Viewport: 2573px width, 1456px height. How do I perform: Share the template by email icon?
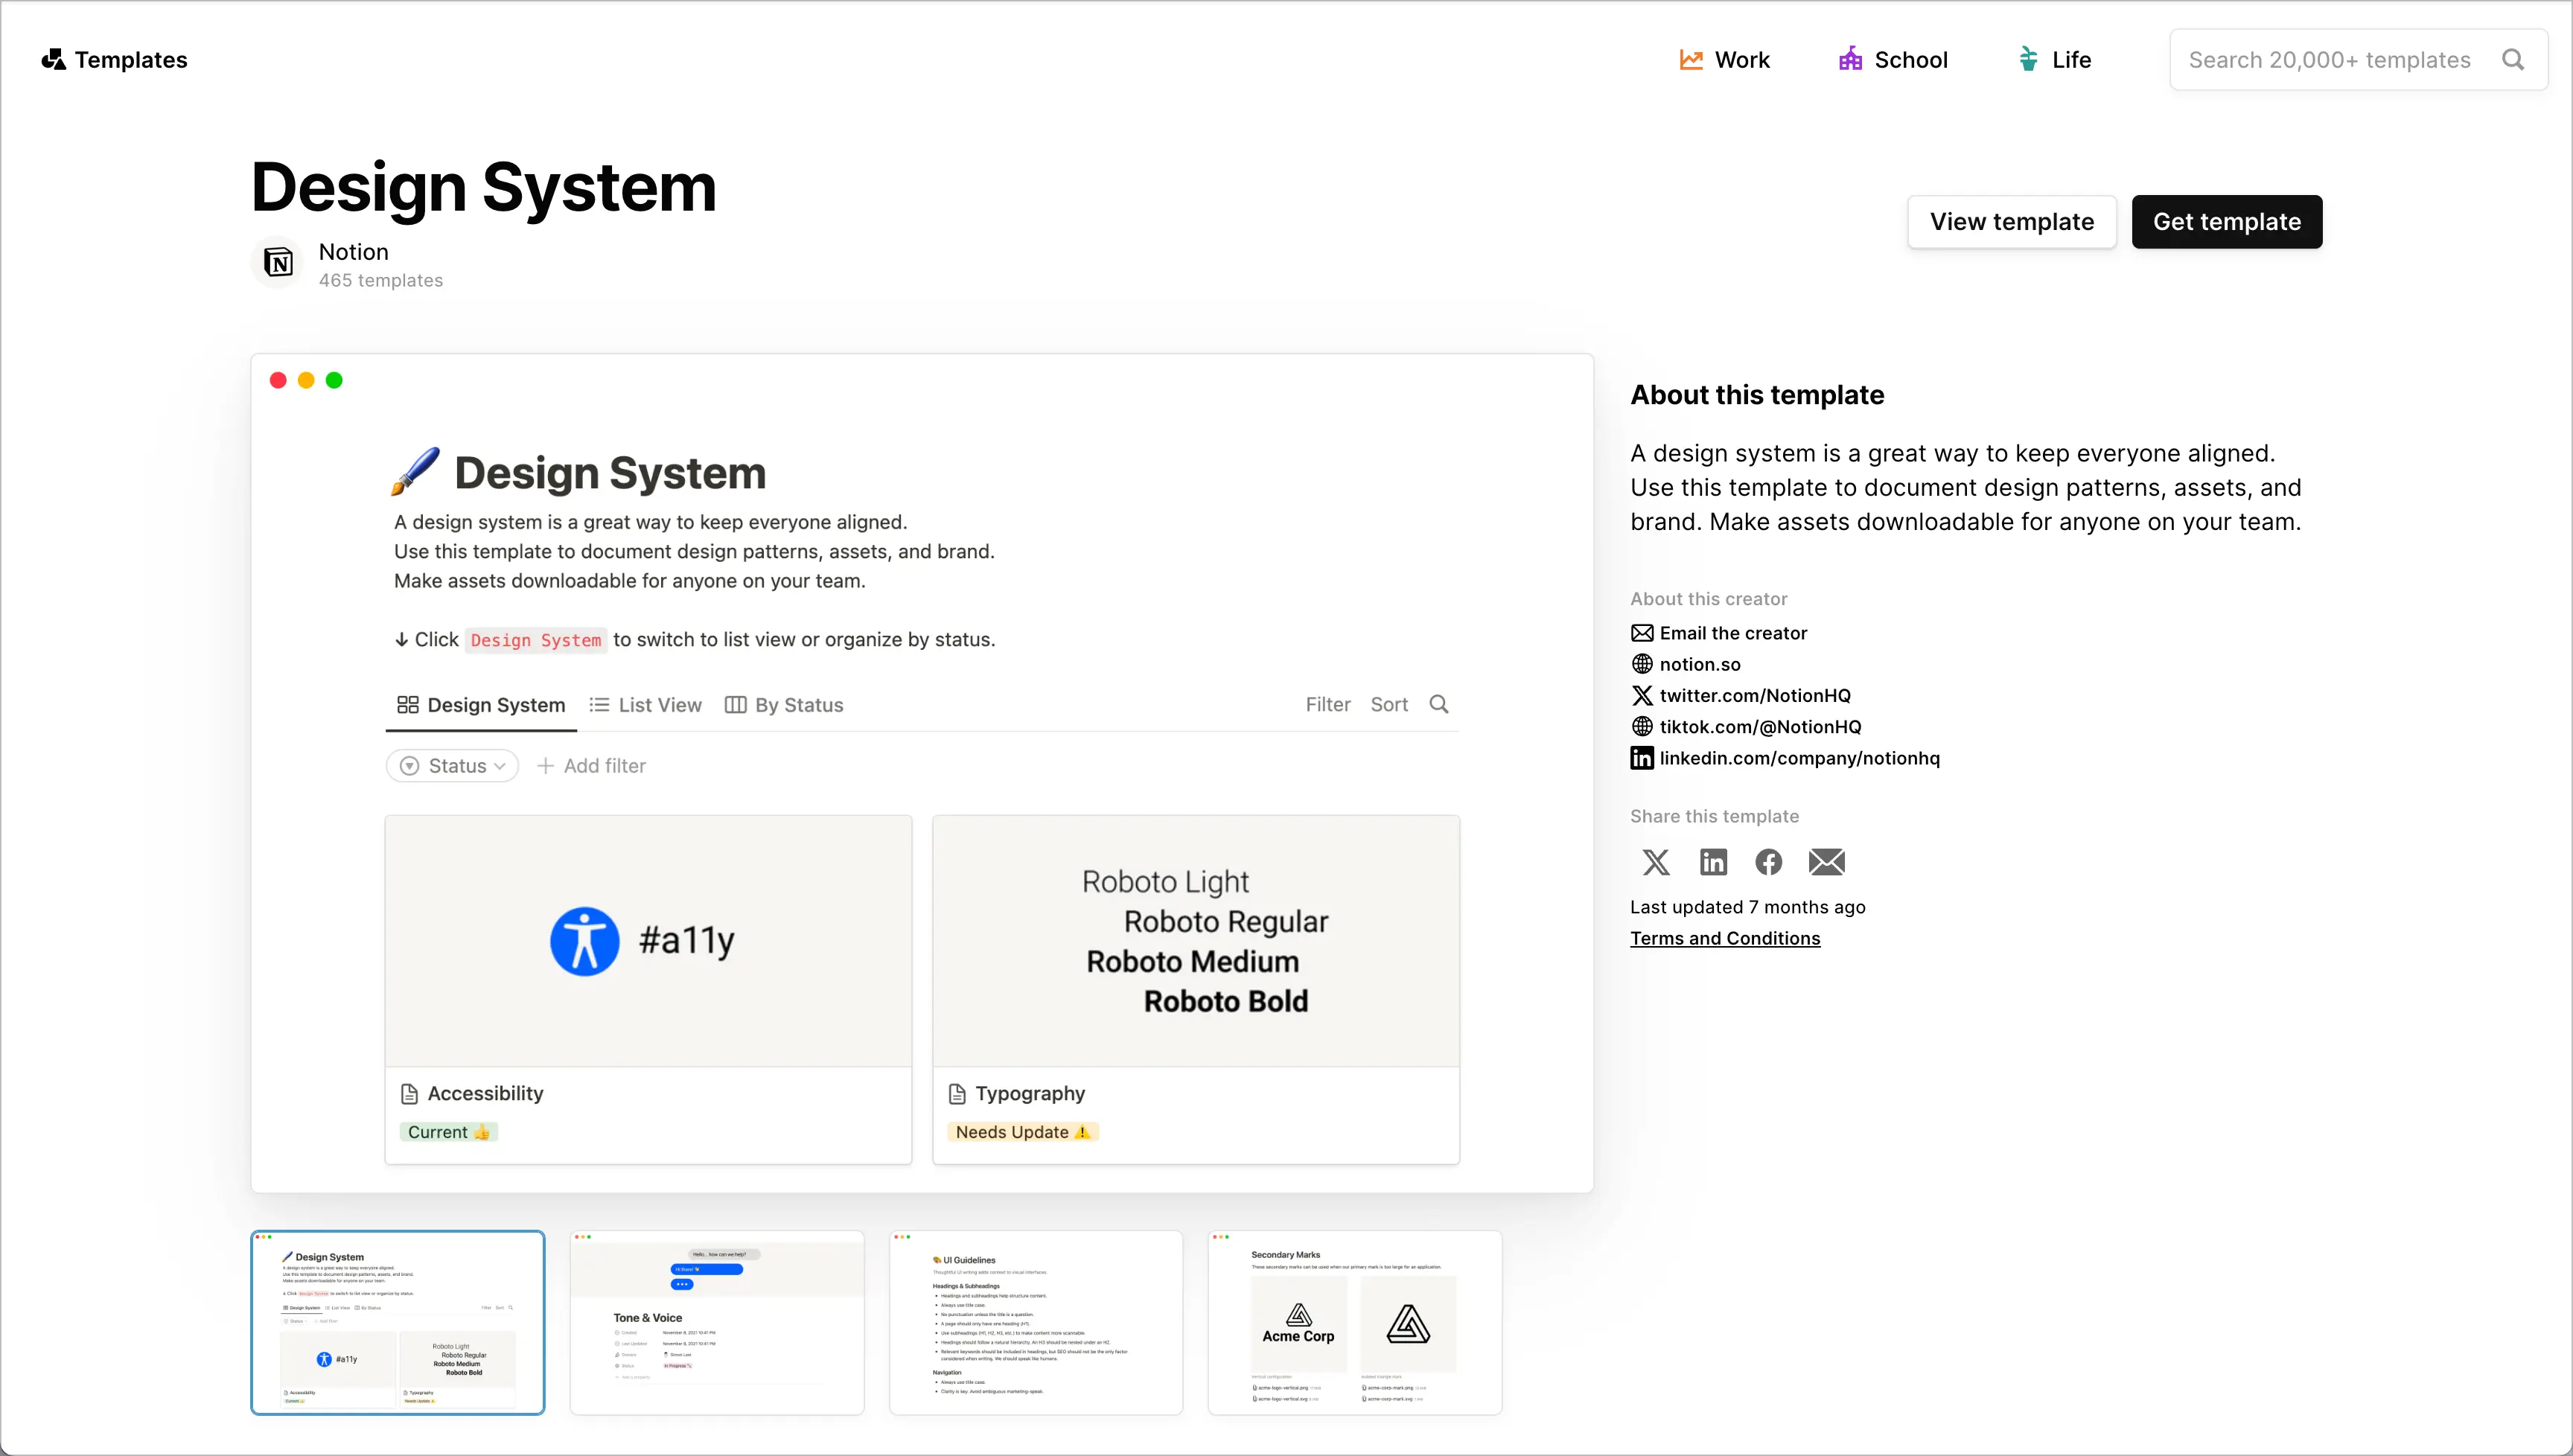tap(1826, 862)
